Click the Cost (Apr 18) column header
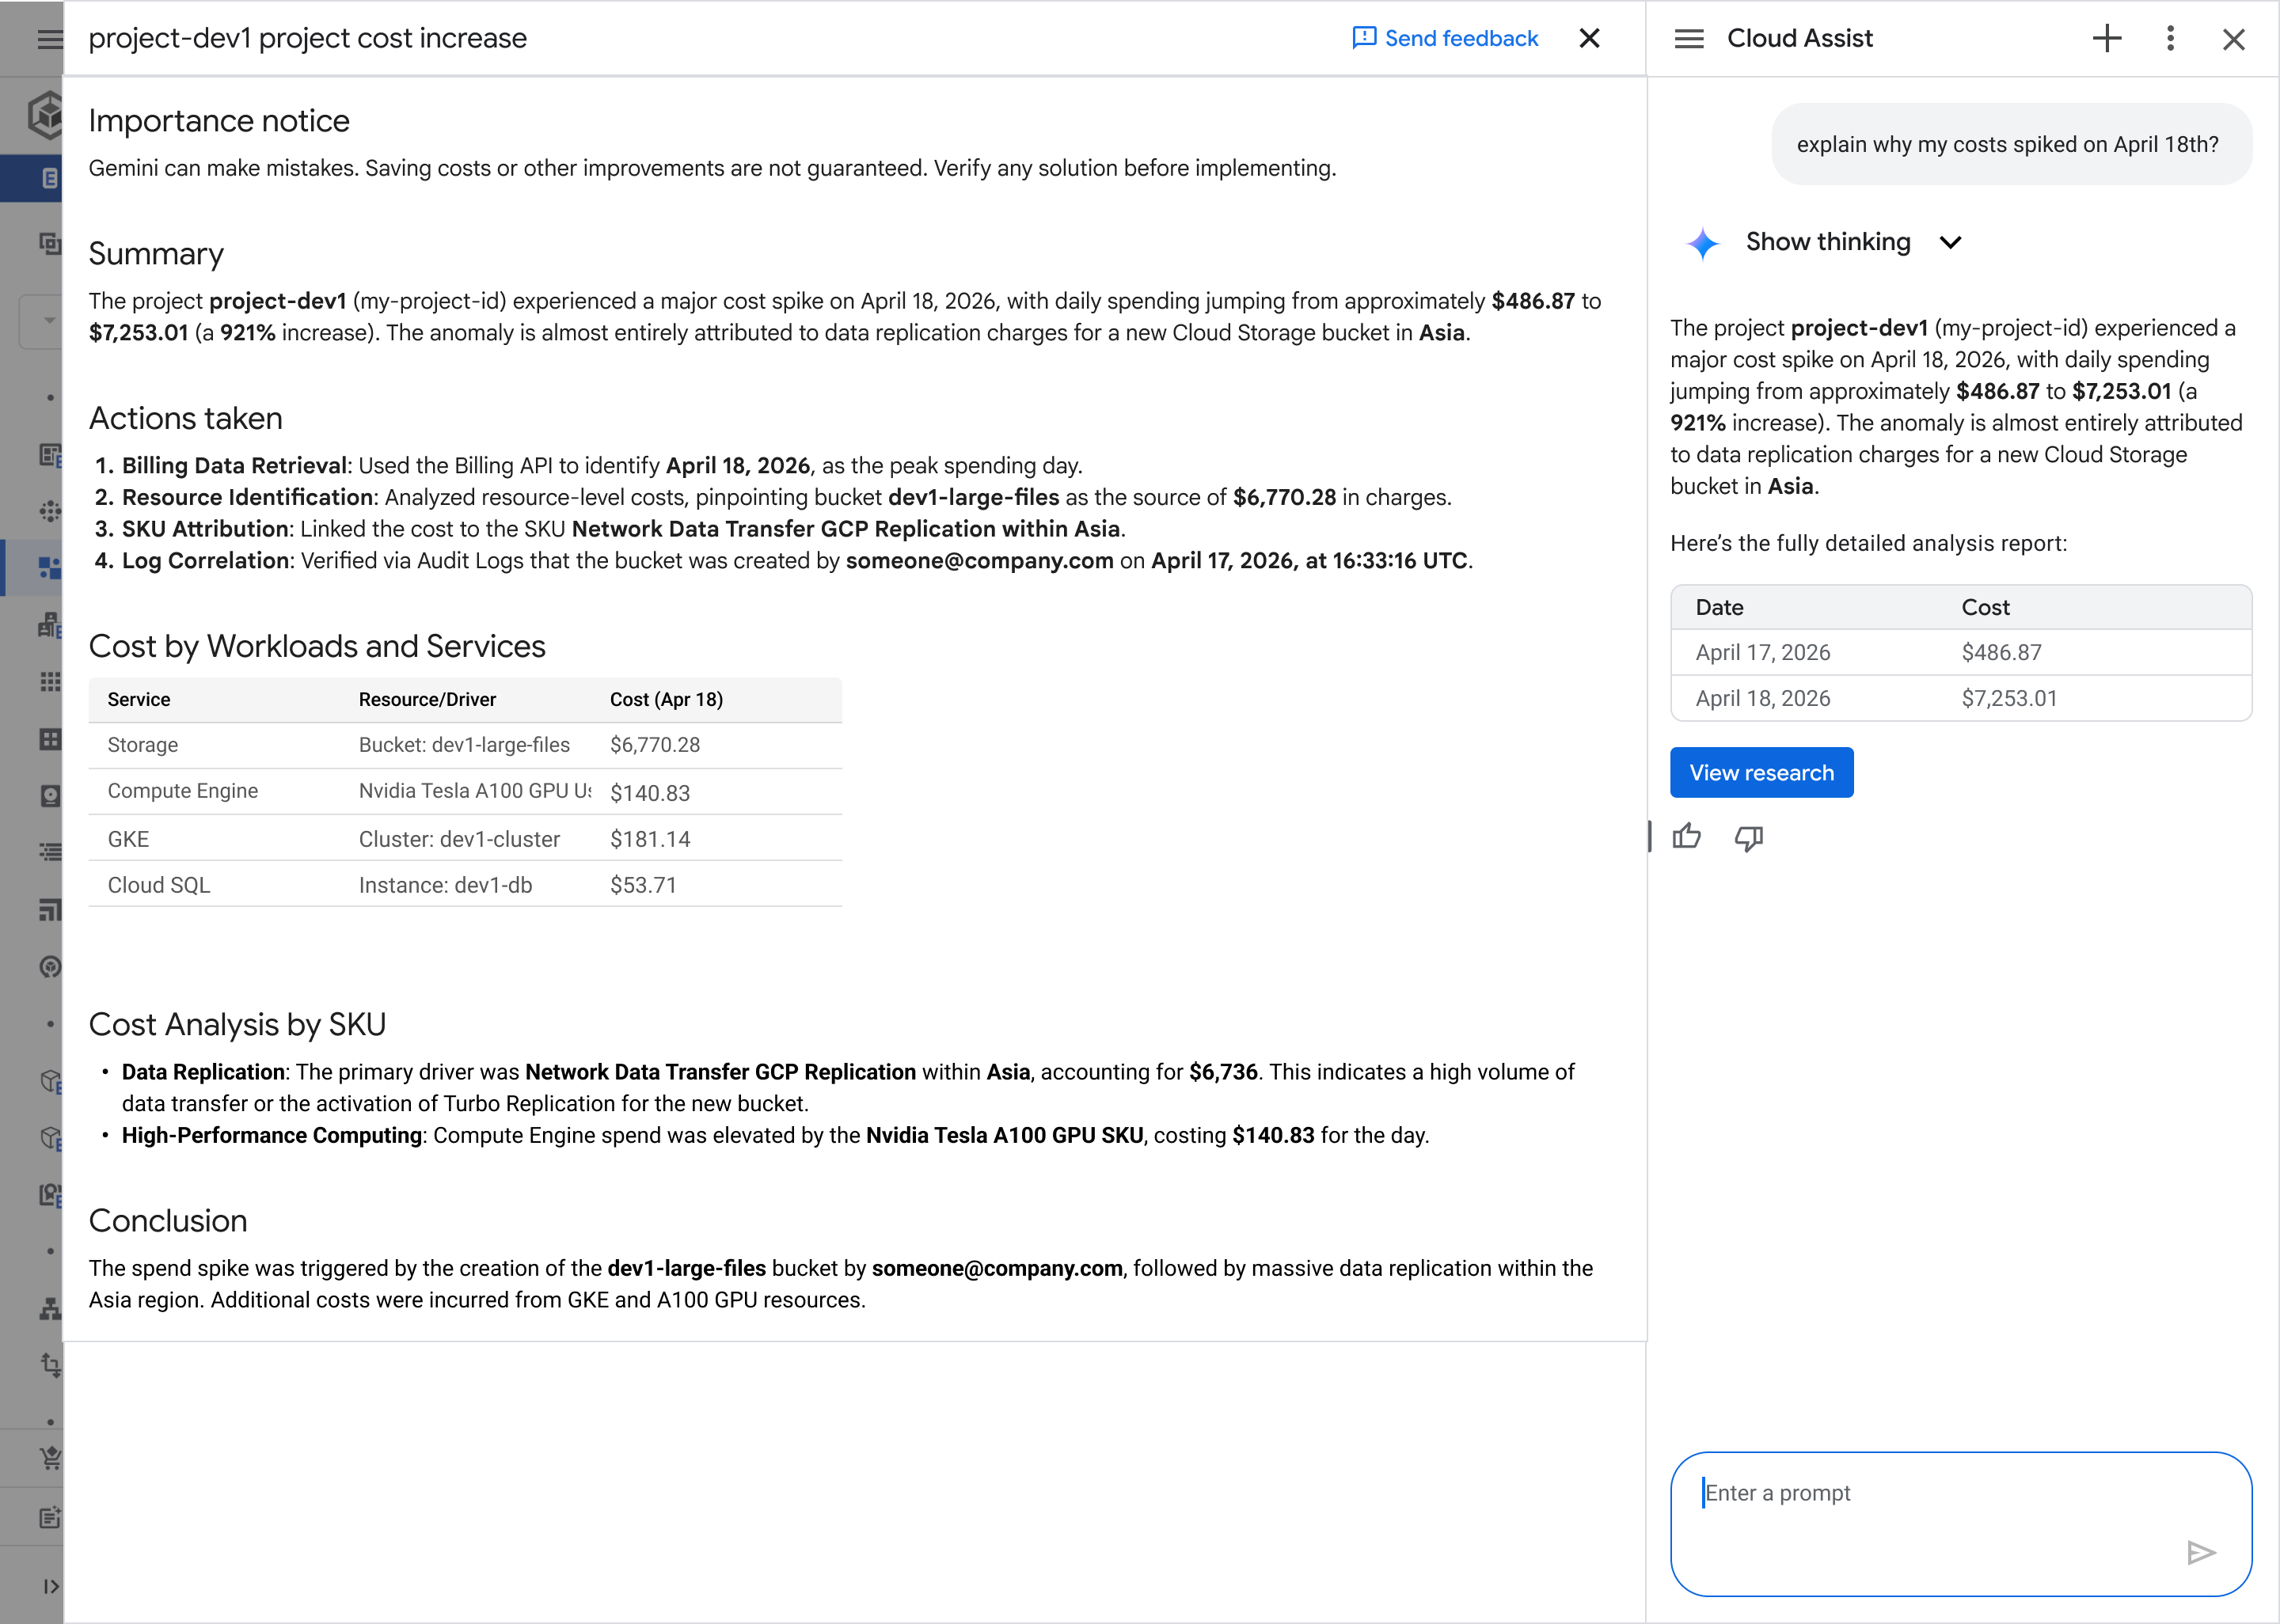 666,699
